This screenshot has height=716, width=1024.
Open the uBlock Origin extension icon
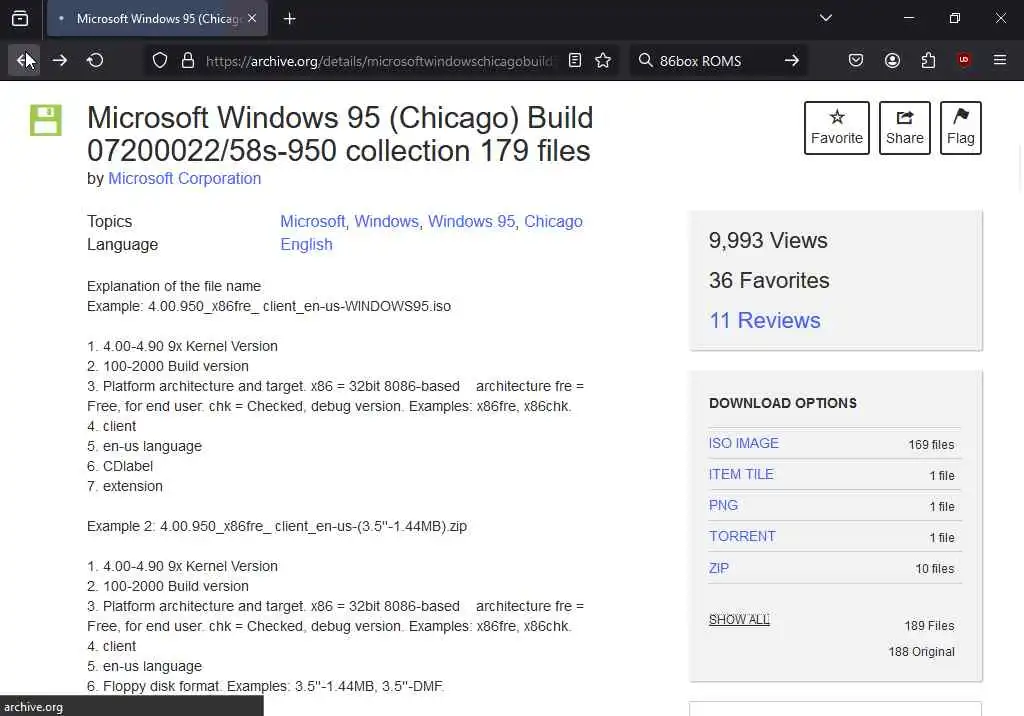click(x=964, y=61)
